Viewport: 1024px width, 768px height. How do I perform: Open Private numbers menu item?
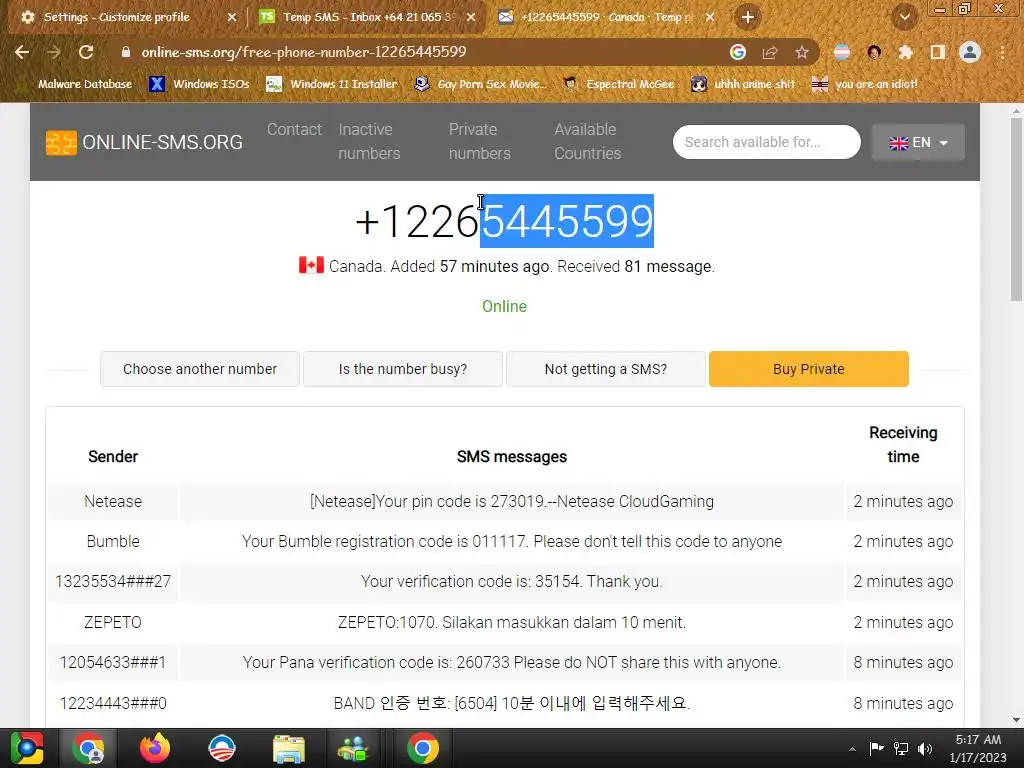pyautogui.click(x=479, y=141)
